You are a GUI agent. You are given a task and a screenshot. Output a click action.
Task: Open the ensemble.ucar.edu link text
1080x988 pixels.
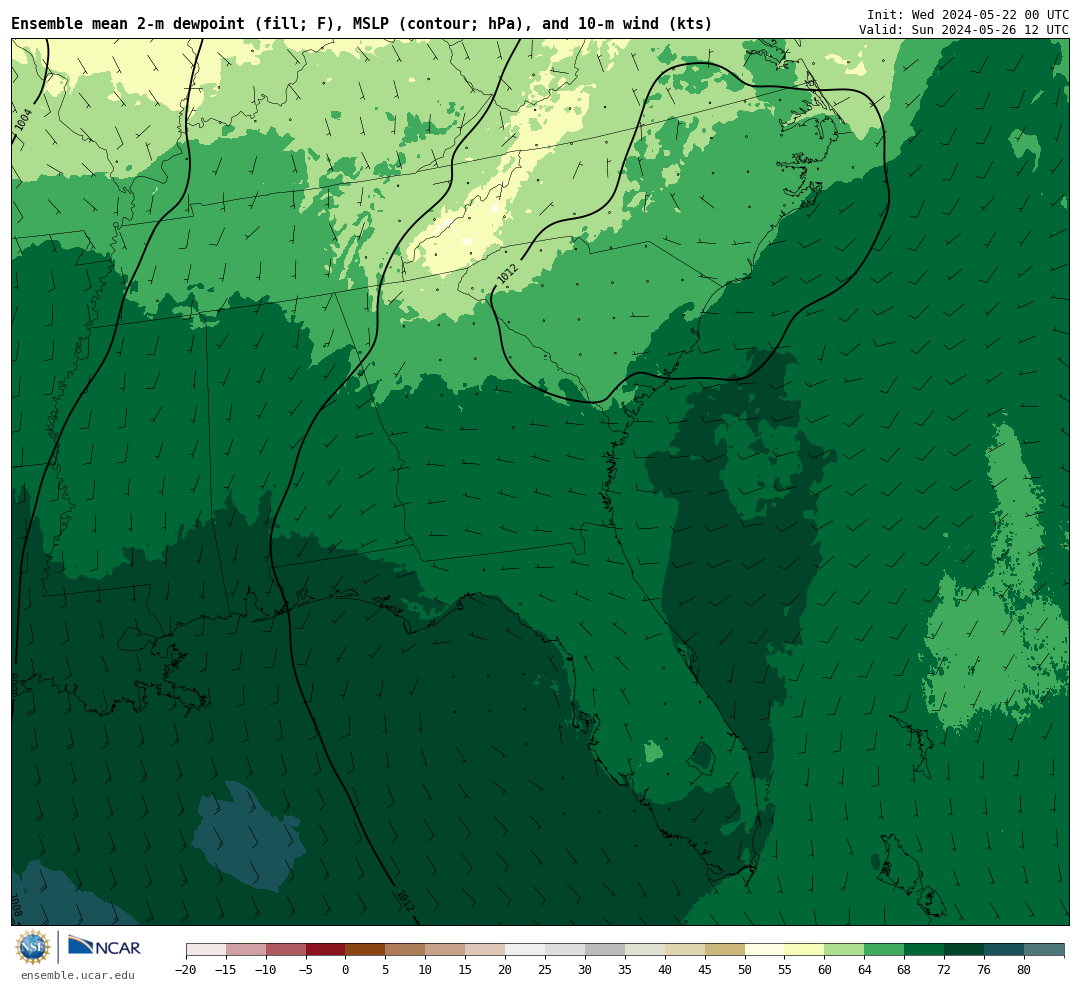[x=78, y=975]
